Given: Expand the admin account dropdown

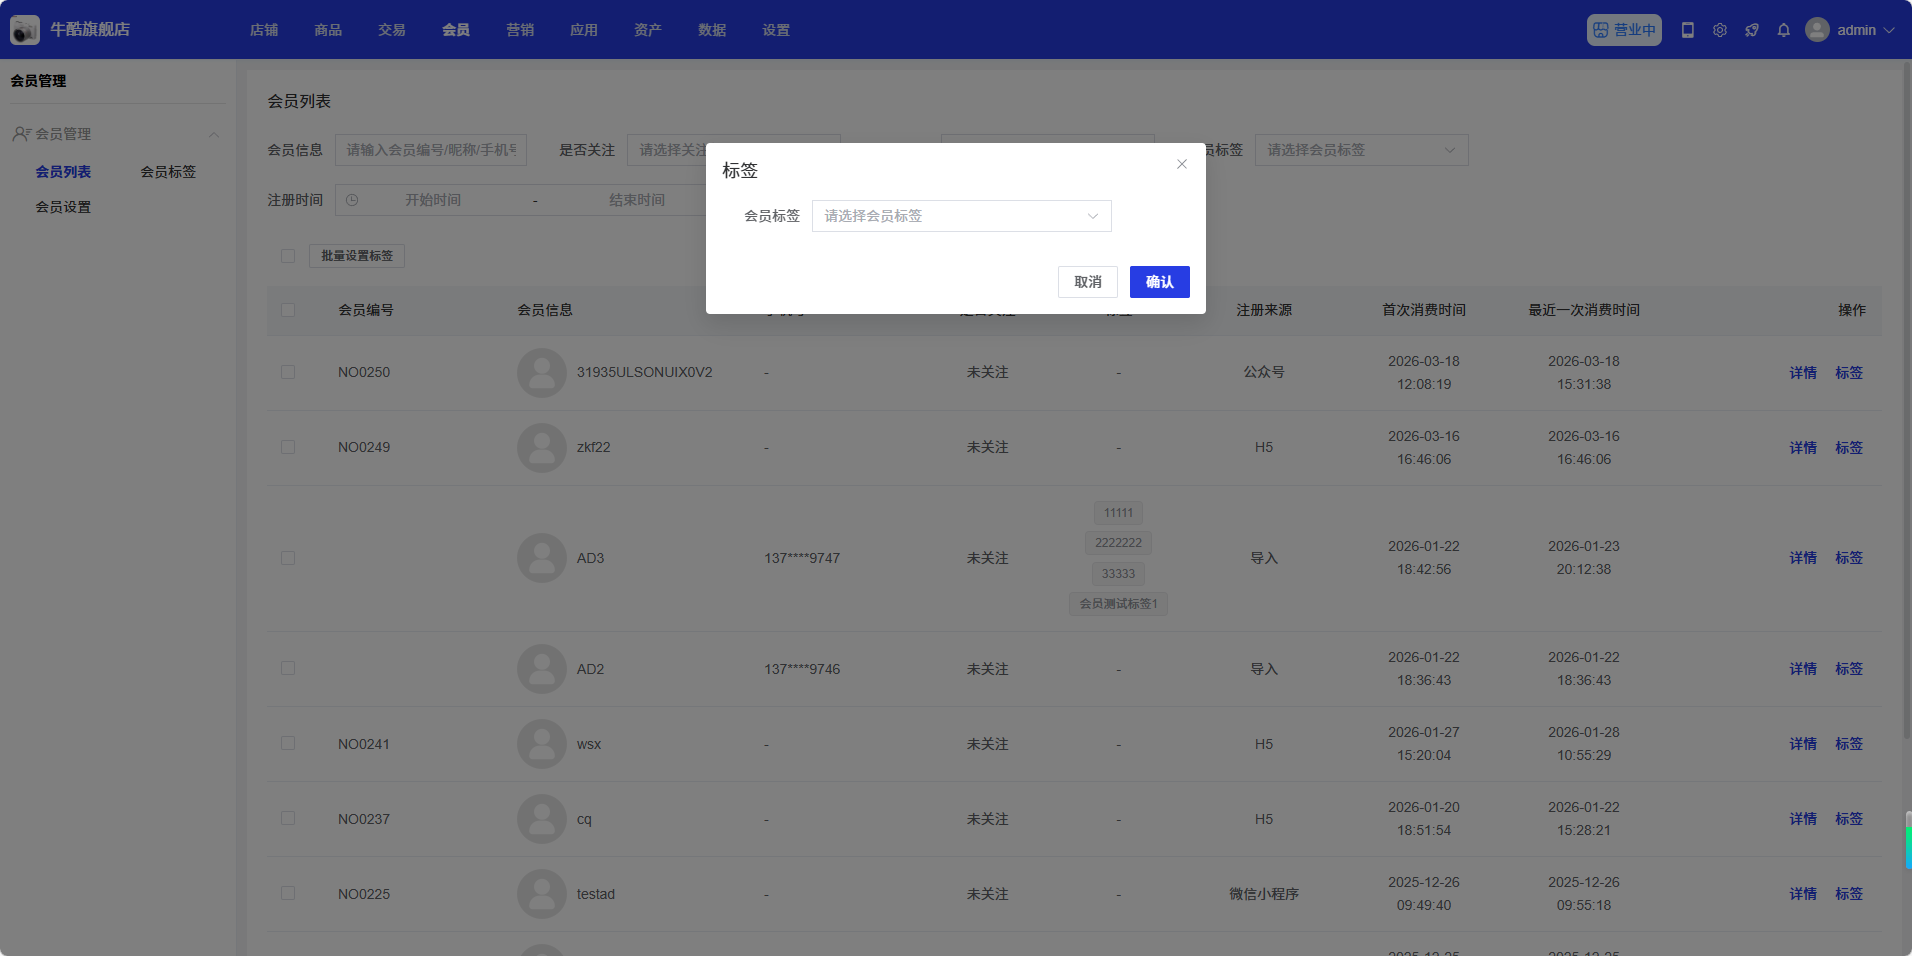Looking at the screenshot, I should click(1889, 30).
